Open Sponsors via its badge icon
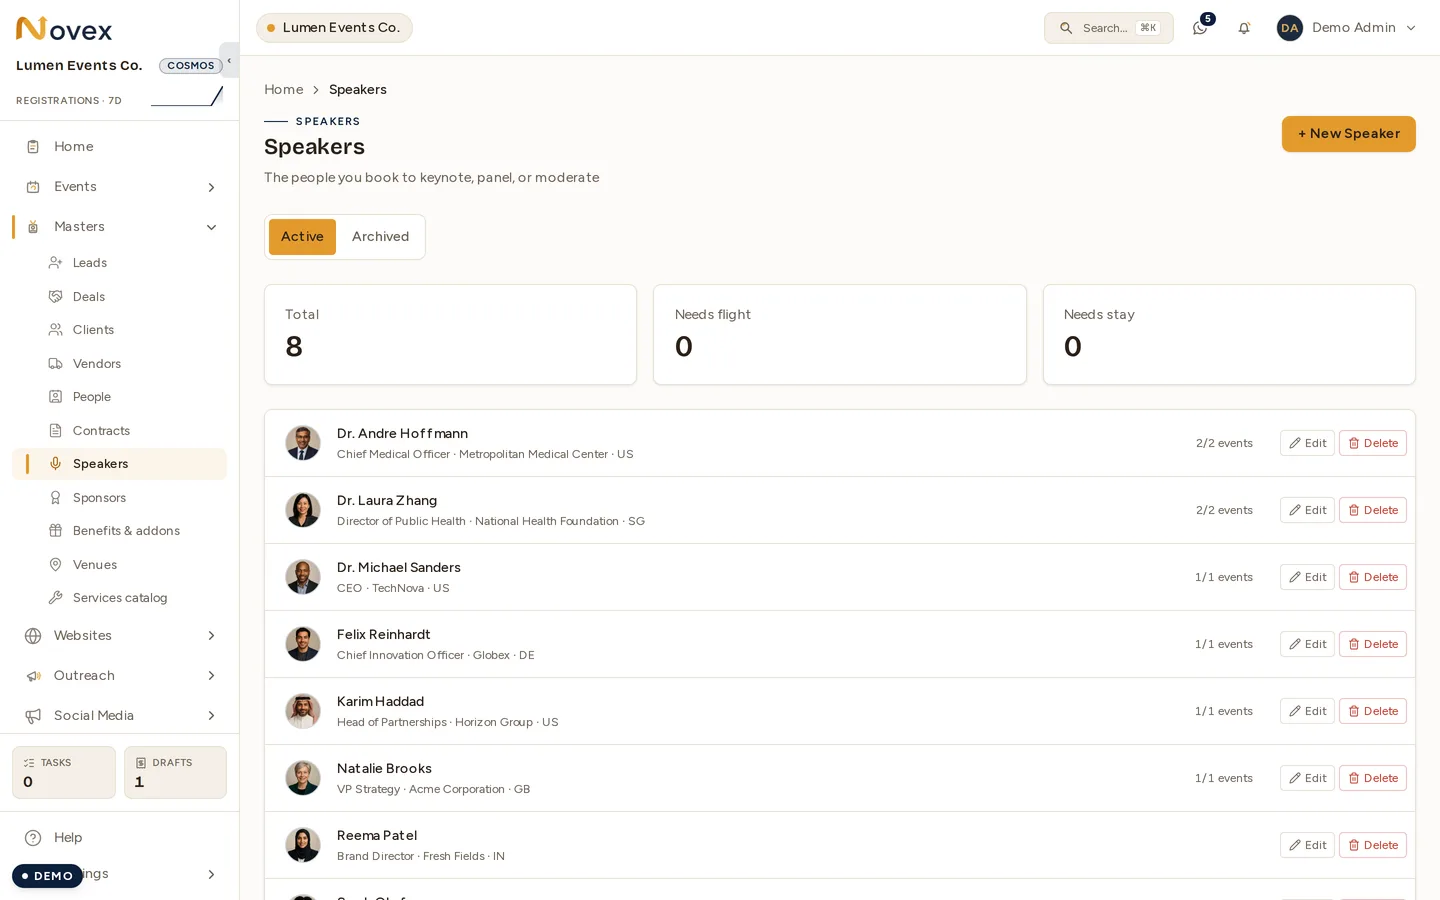1440x900 pixels. click(56, 498)
